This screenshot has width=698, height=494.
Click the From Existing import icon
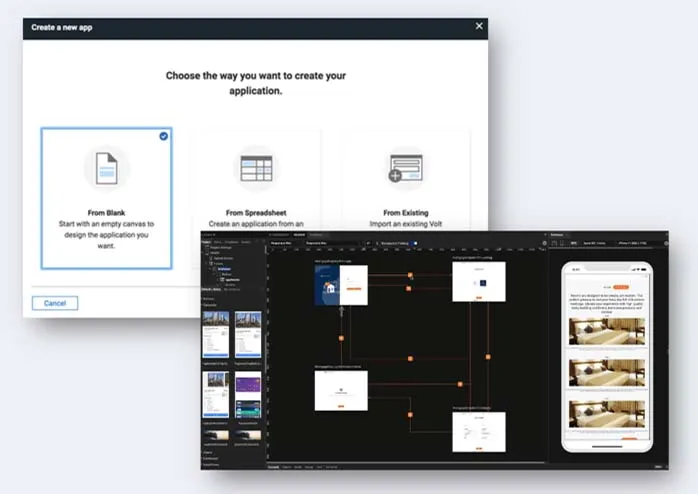[406, 168]
